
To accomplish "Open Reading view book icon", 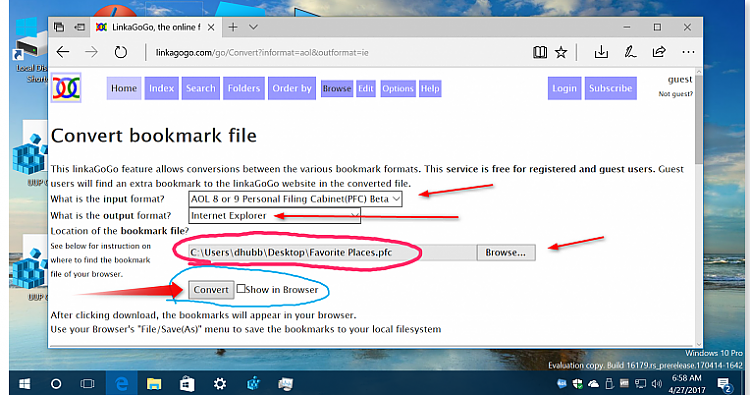I will click(x=540, y=52).
